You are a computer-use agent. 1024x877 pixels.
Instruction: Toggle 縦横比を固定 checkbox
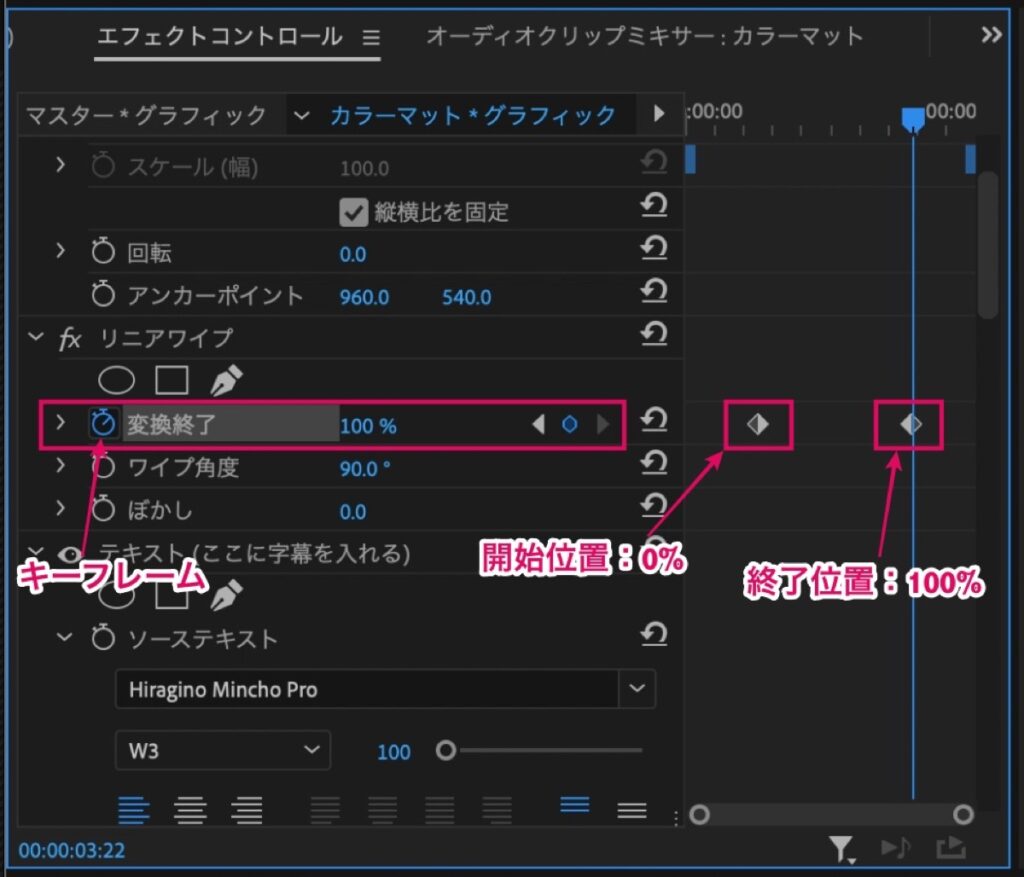pyautogui.click(x=353, y=212)
